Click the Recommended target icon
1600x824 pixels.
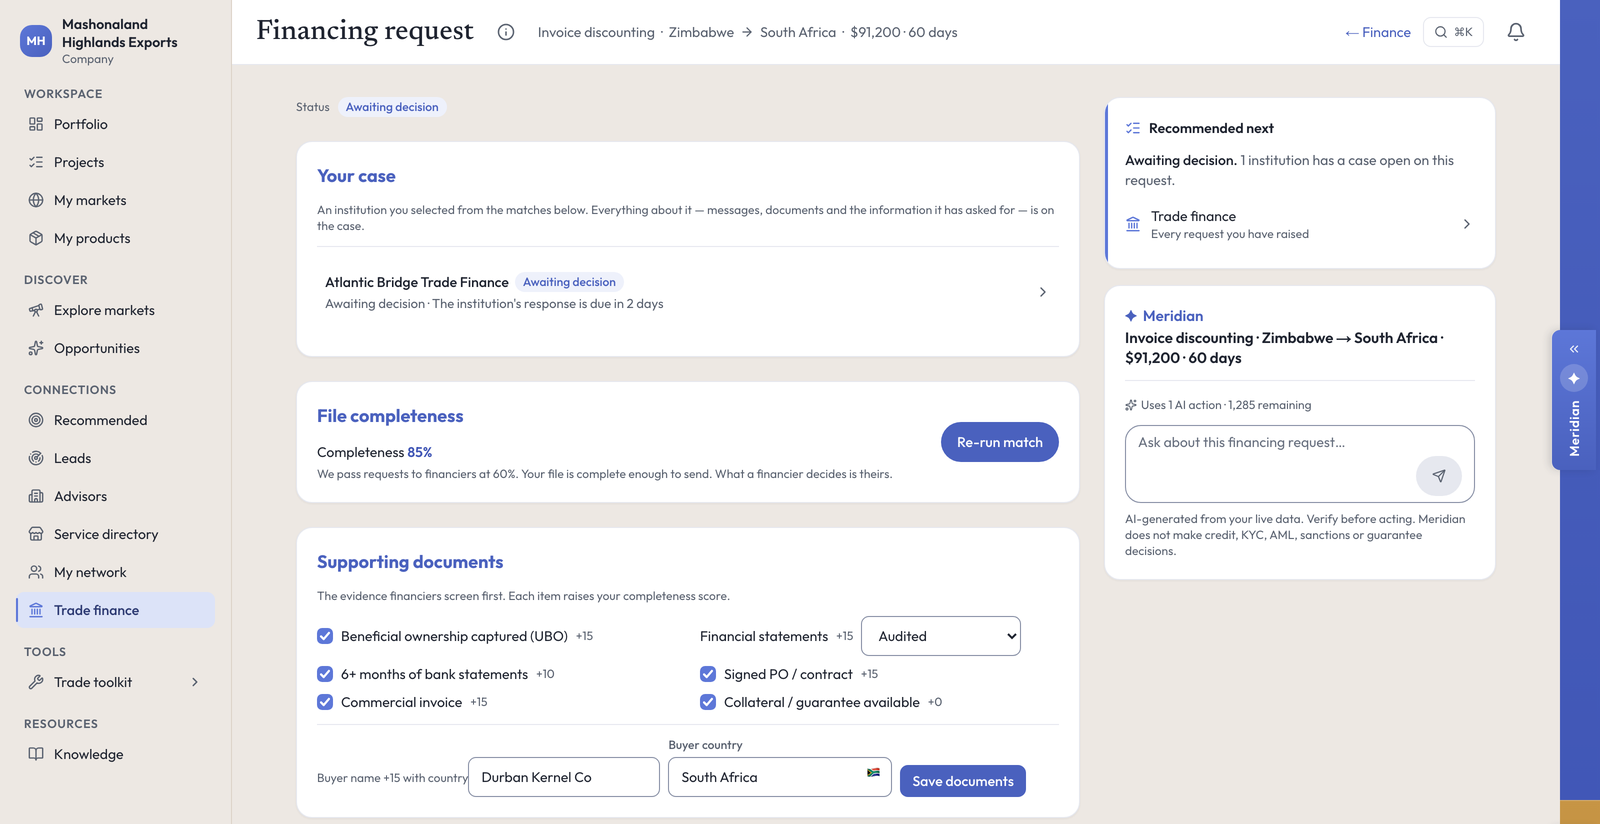click(x=36, y=420)
